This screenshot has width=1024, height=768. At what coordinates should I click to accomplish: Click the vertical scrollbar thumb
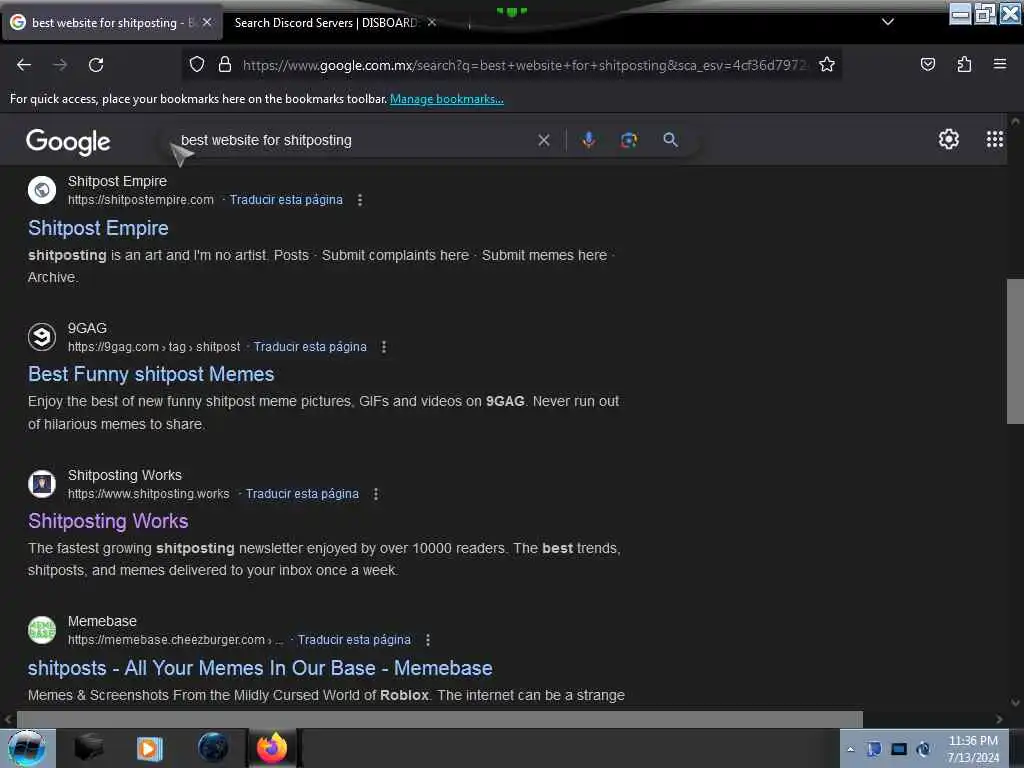pos(1015,351)
